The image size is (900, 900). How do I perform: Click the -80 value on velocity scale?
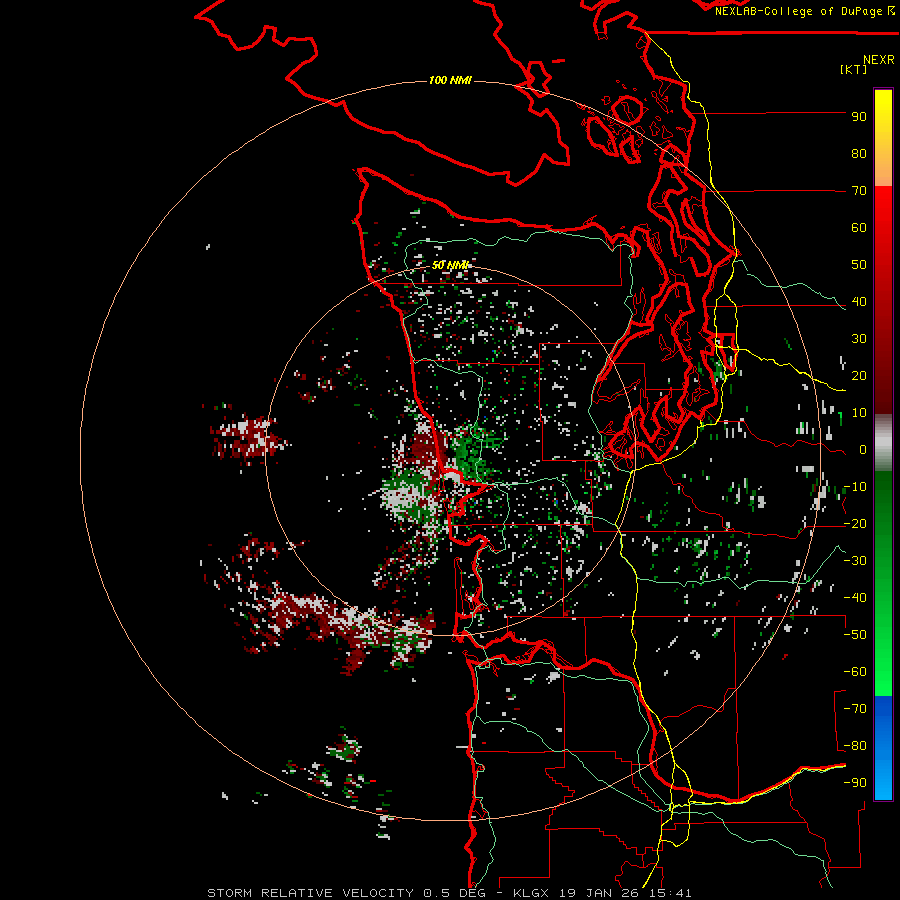click(x=855, y=746)
